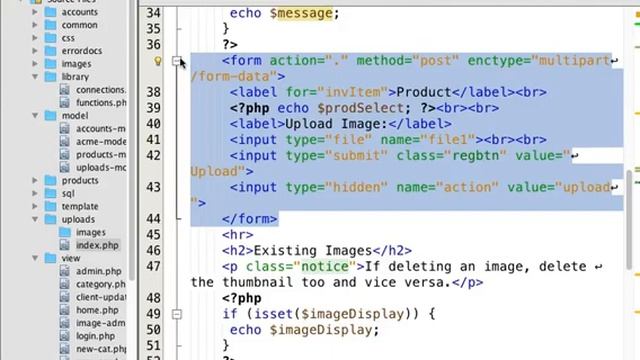640x360 pixels.
Task: Click the uploads folder icon
Action: pyautogui.click(x=51, y=220)
